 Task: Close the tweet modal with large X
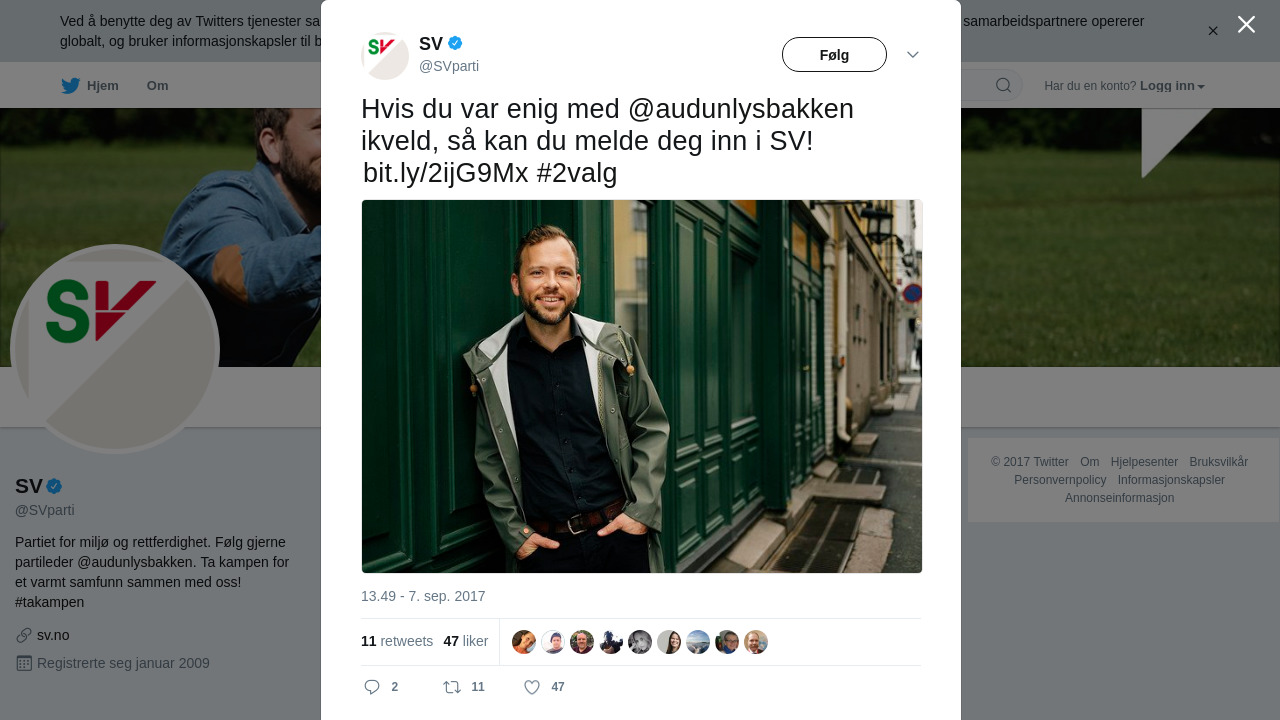pyautogui.click(x=1246, y=24)
